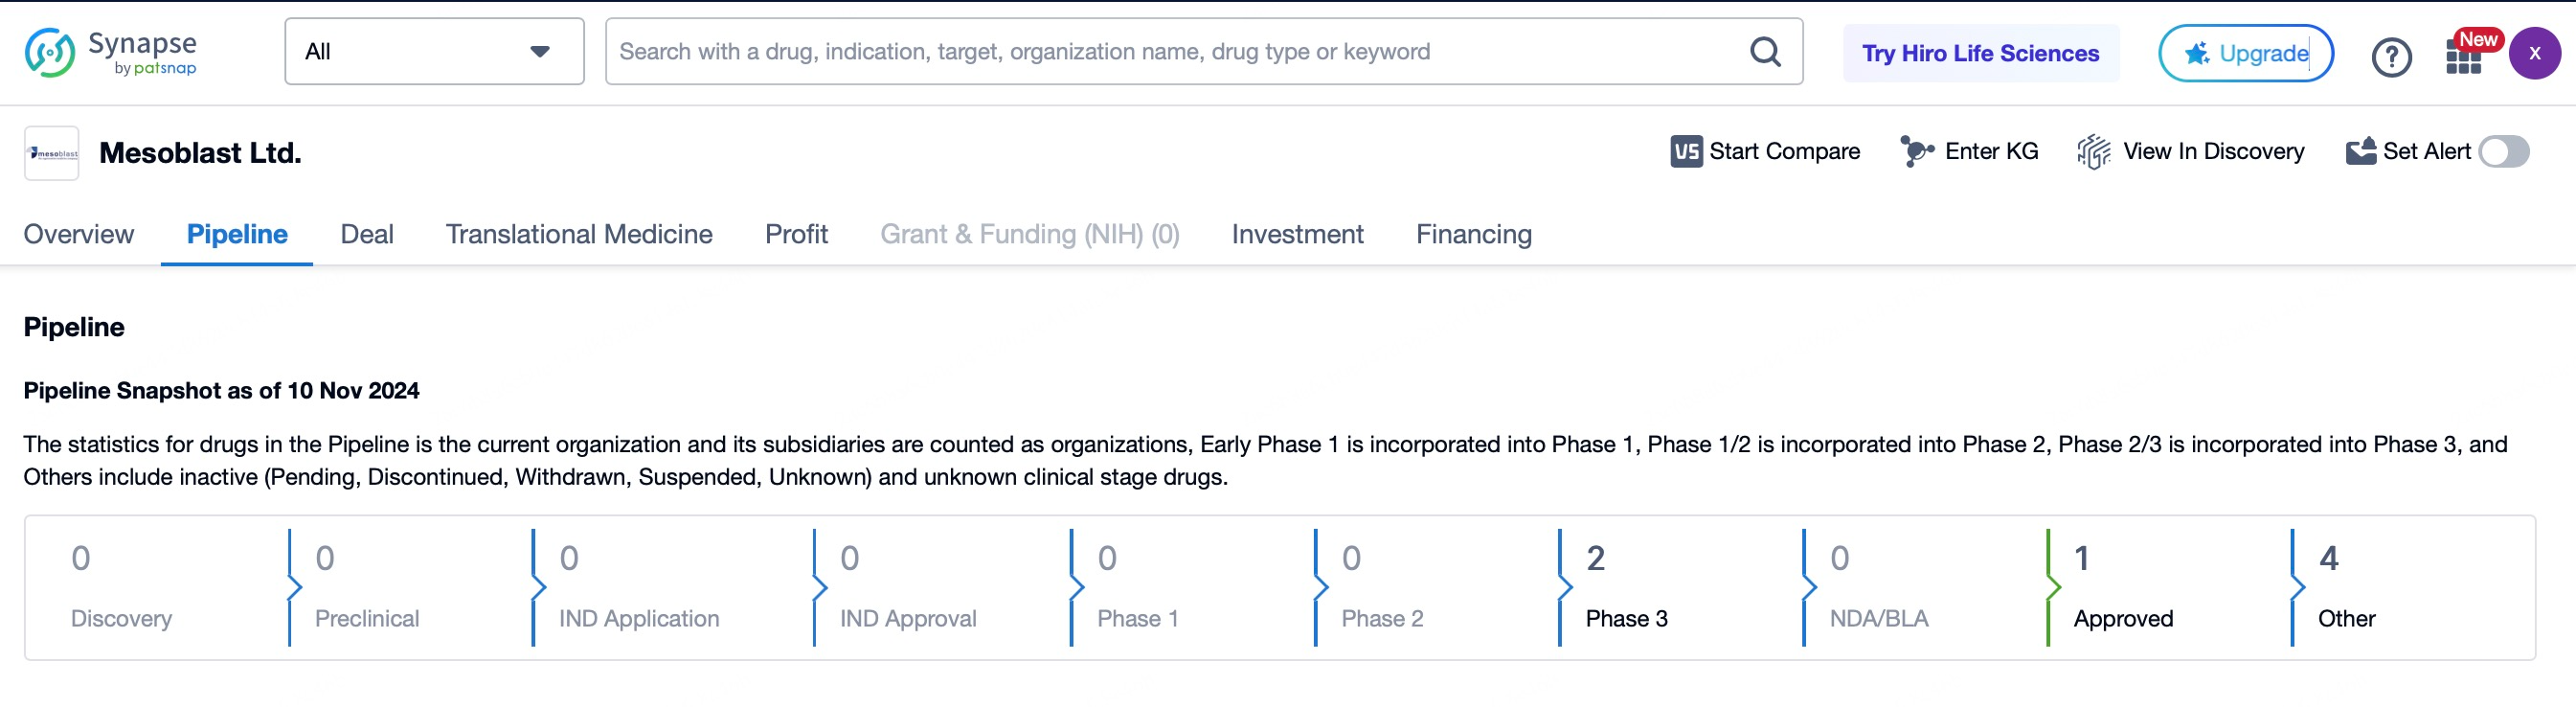The image size is (2576, 707).
Task: Click the Start Compare VS icon
Action: [1686, 151]
